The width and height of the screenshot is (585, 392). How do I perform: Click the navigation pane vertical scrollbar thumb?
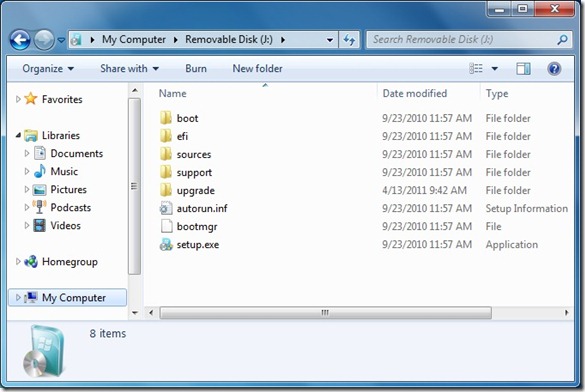pyautogui.click(x=135, y=186)
